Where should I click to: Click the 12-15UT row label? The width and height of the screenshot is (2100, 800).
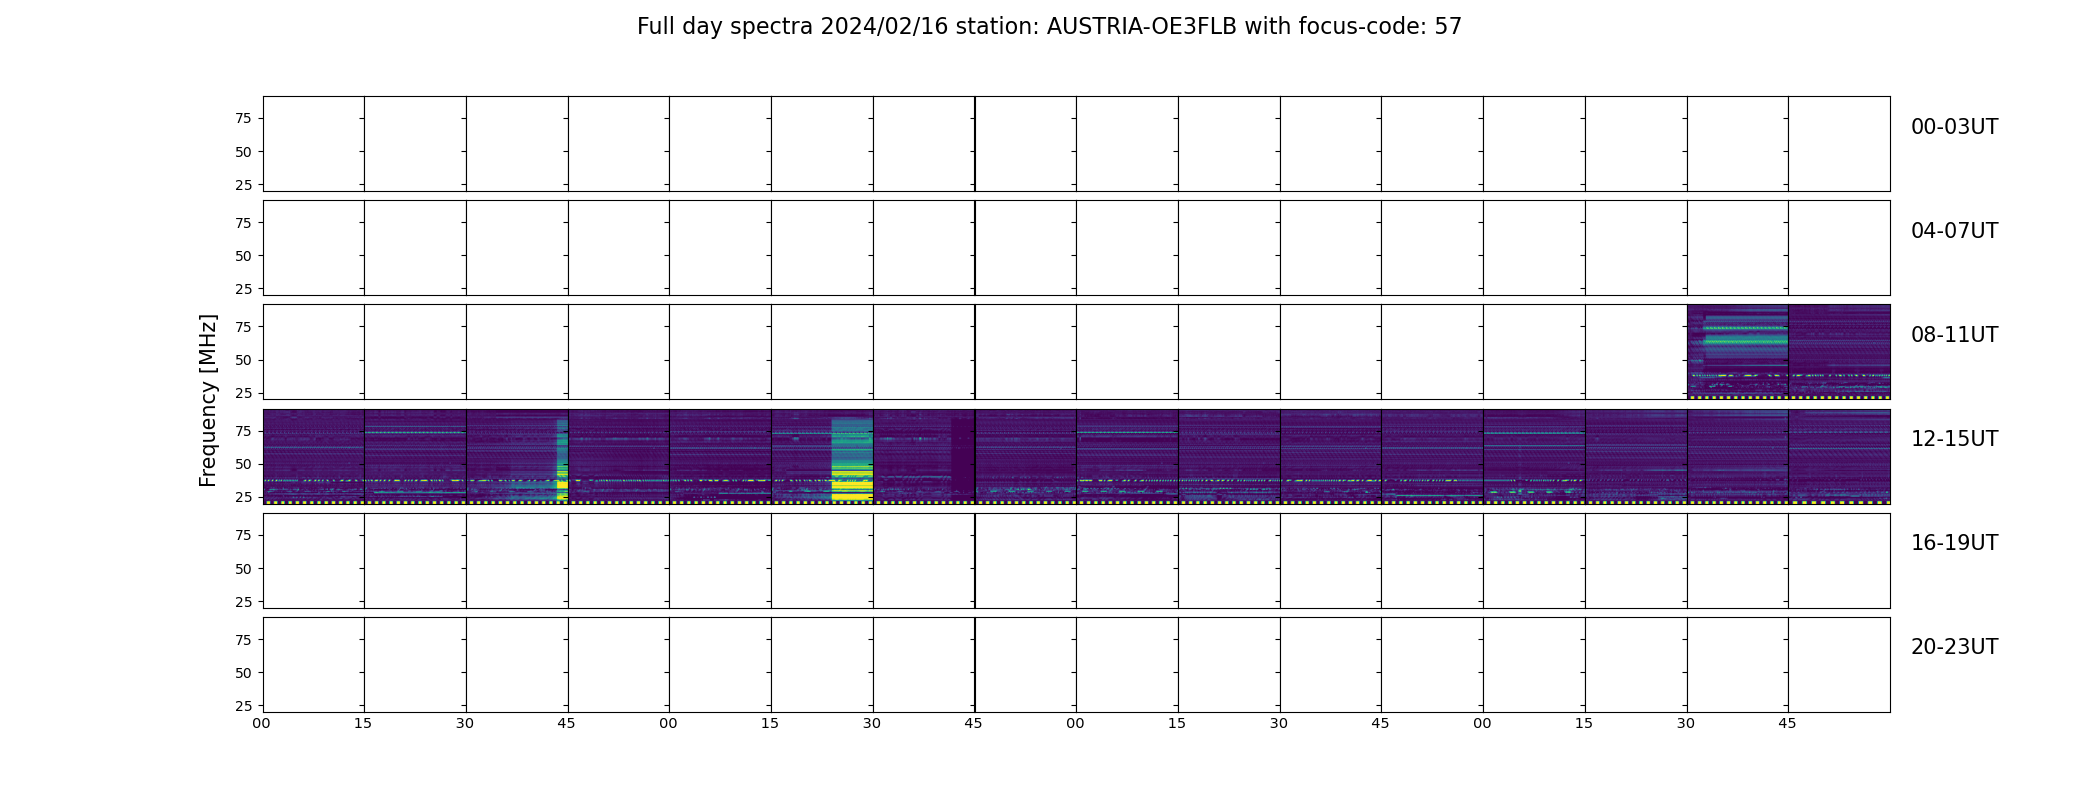(1954, 439)
